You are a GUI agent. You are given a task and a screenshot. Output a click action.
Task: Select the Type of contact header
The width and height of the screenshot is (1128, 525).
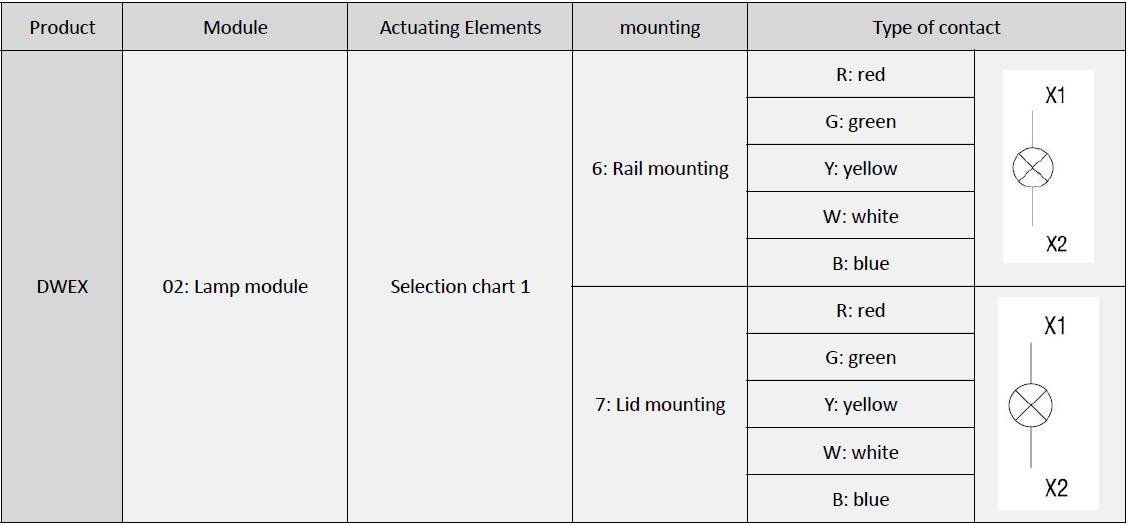(x=936, y=27)
